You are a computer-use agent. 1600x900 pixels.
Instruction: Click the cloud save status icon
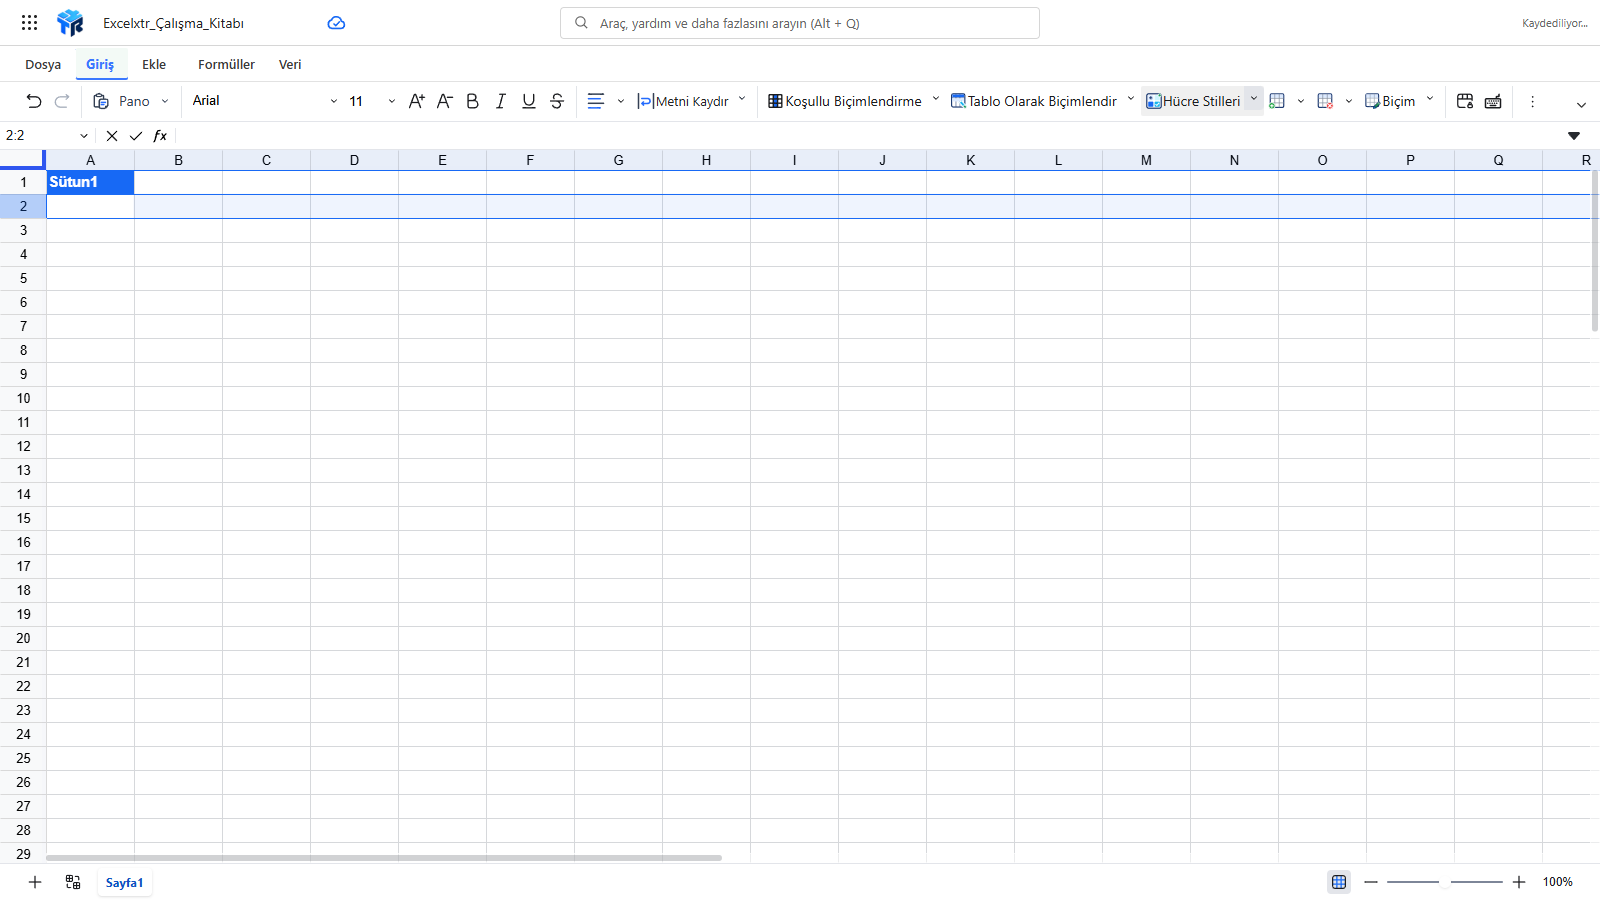(x=336, y=23)
